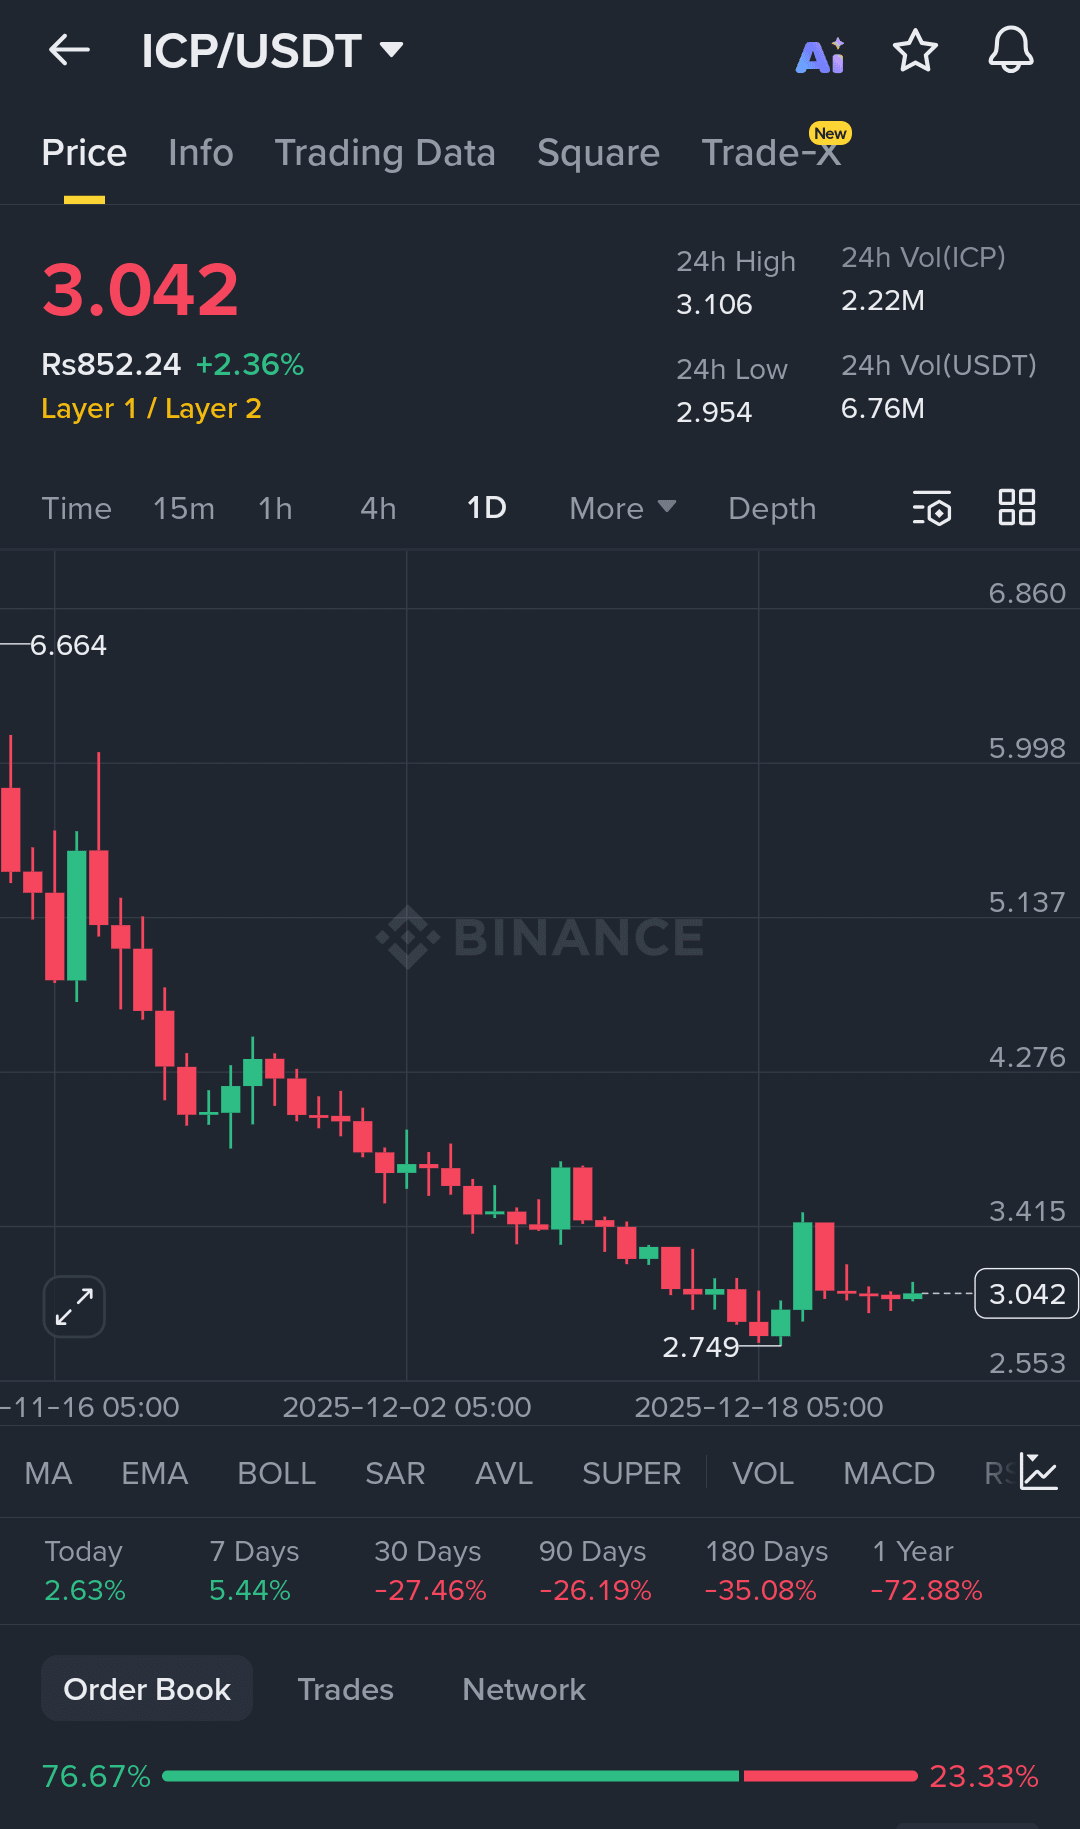Open the chart layout grid icon

coord(1017,507)
